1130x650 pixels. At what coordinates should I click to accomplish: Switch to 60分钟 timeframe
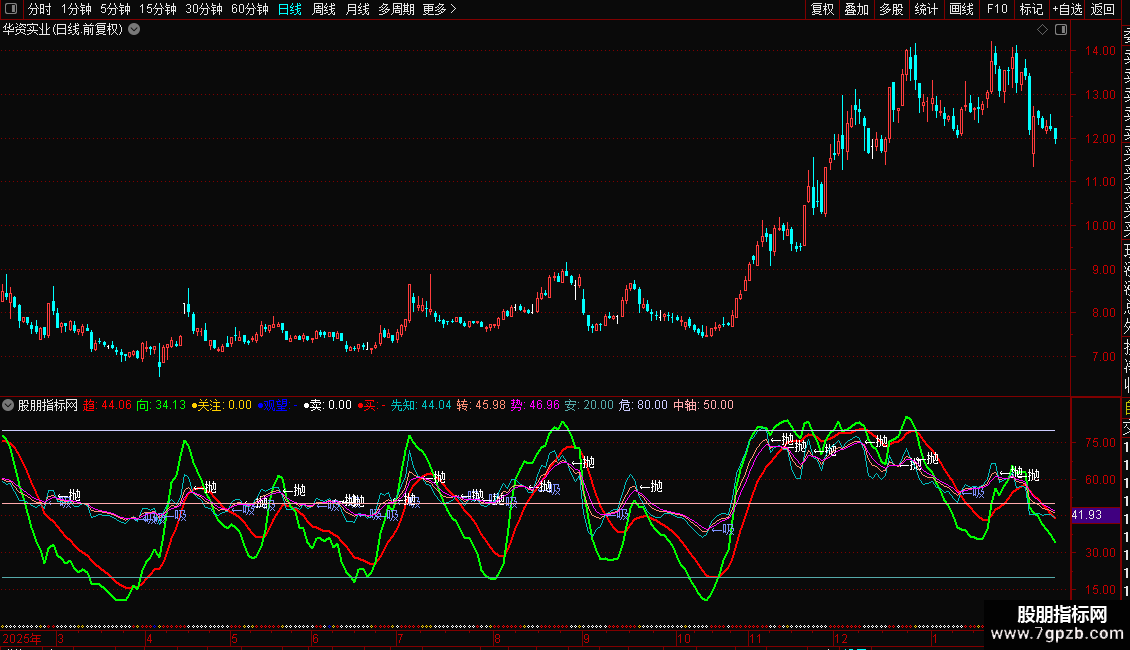[x=250, y=9]
